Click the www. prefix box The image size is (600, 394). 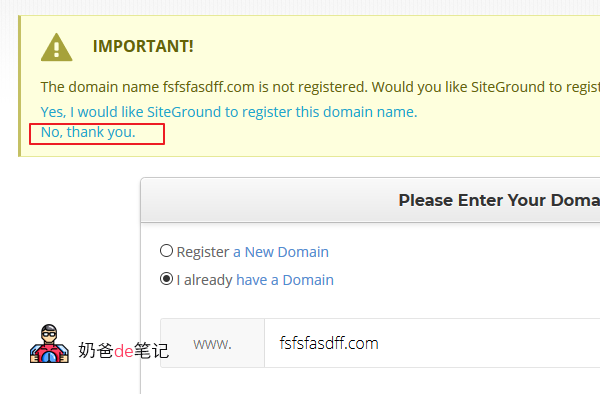[212, 343]
